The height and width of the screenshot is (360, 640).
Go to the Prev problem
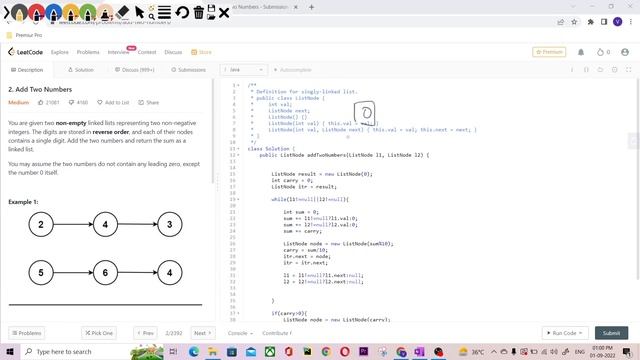point(145,333)
